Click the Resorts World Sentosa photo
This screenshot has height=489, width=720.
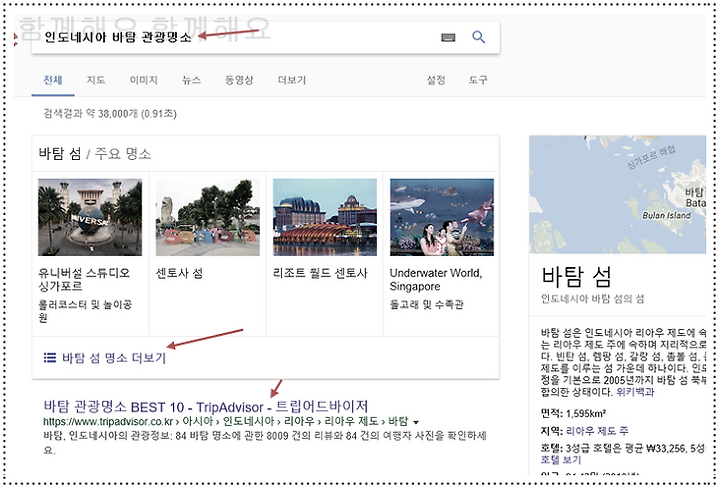[x=325, y=217]
